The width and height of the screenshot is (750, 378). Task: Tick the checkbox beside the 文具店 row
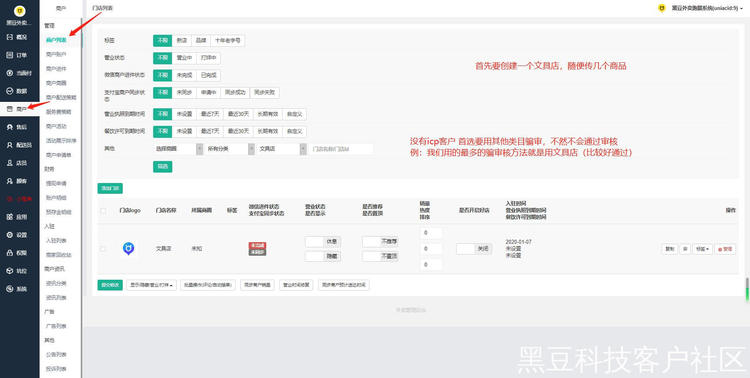[102, 249]
